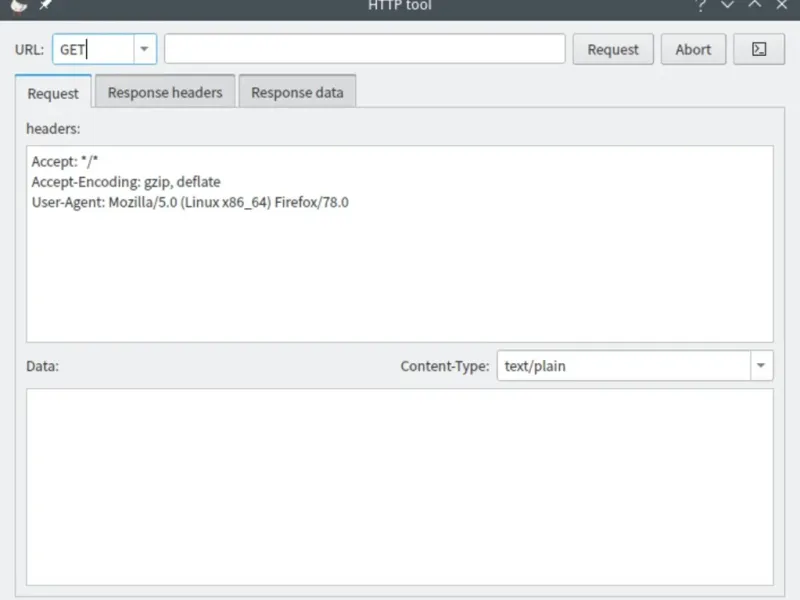Place cursor on the Accept-Encoding header line
Image resolution: width=800 pixels, height=600 pixels.
tap(126, 182)
